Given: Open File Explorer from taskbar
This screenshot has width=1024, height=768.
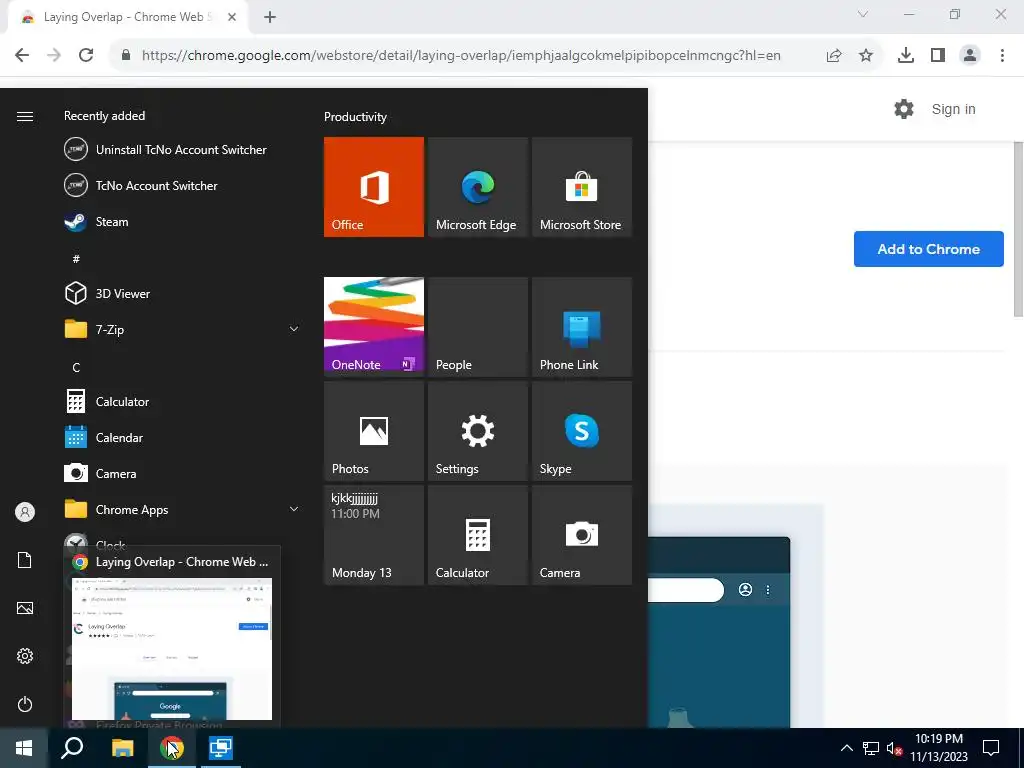Looking at the screenshot, I should [x=122, y=748].
